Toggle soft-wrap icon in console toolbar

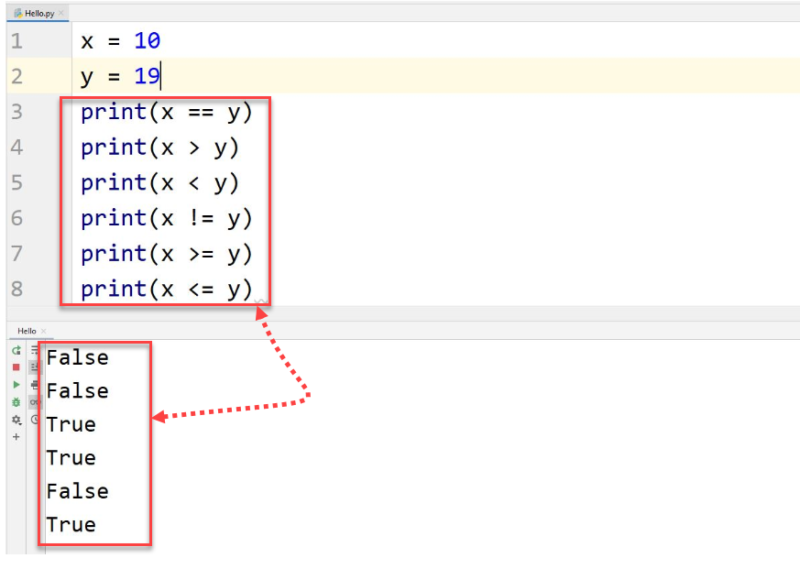(x=35, y=350)
